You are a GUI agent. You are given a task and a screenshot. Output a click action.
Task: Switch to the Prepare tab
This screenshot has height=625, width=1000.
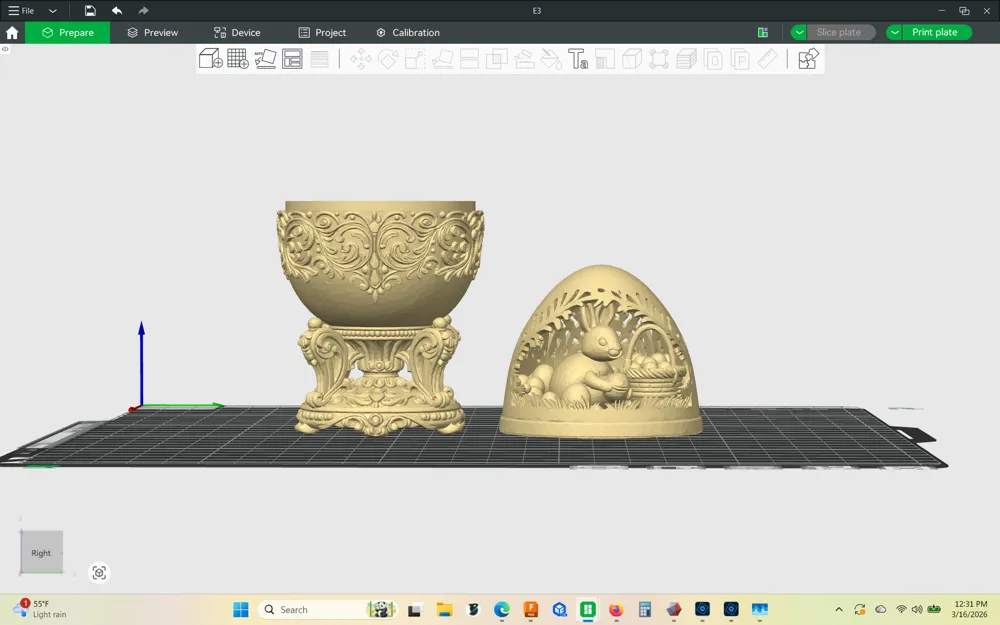68,33
